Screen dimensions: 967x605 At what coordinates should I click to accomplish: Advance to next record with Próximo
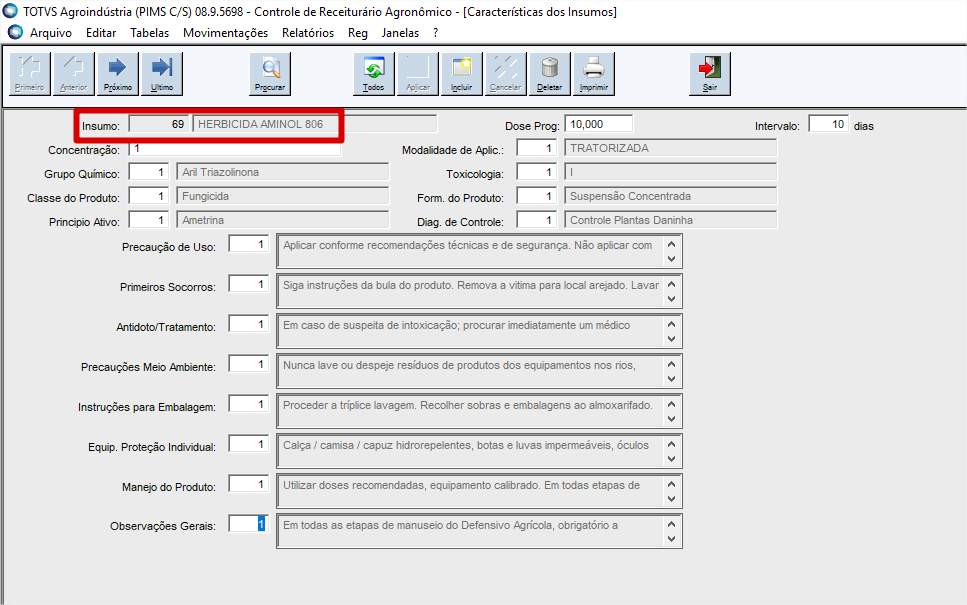click(x=118, y=73)
